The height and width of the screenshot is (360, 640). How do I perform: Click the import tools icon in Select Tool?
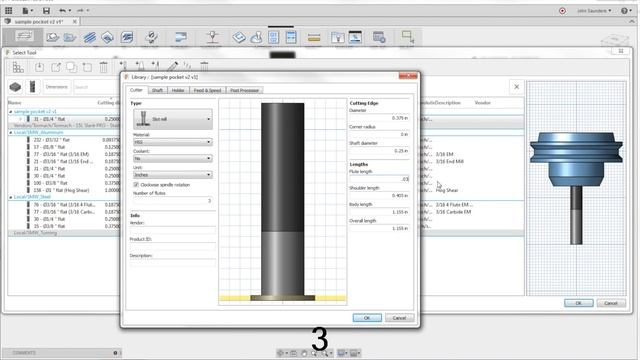point(39,67)
